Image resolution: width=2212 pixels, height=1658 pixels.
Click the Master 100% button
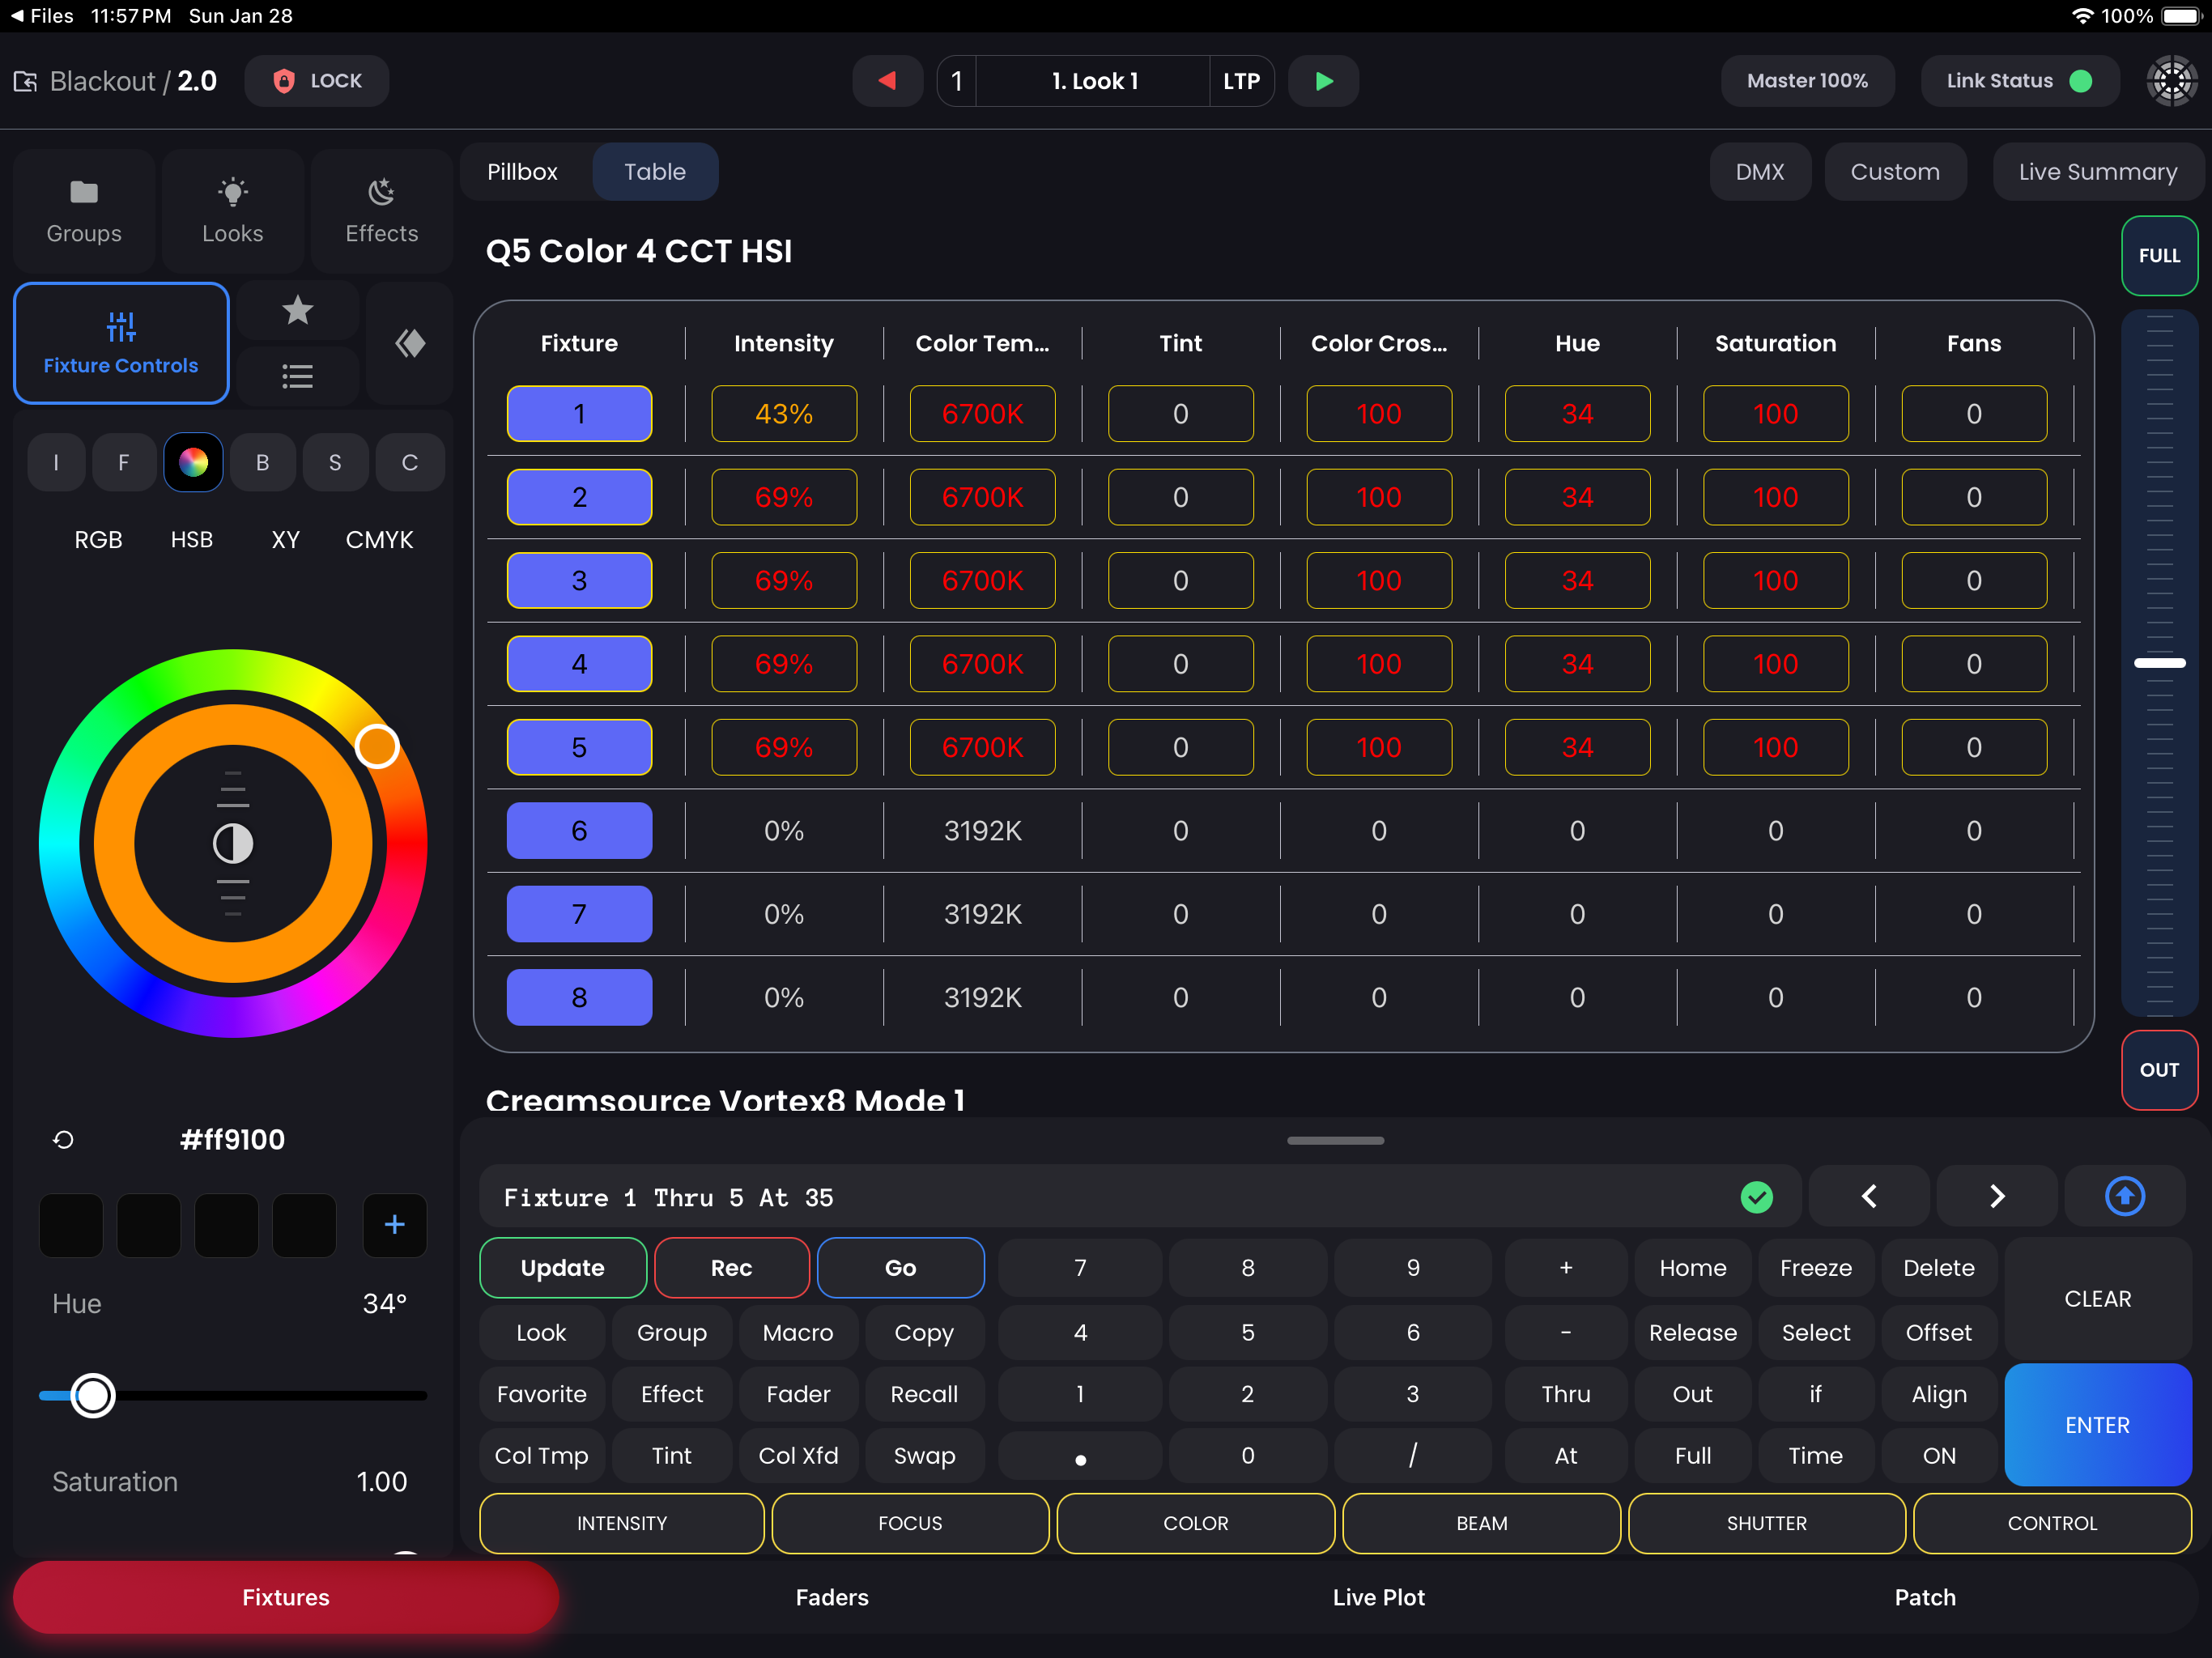tap(1807, 81)
